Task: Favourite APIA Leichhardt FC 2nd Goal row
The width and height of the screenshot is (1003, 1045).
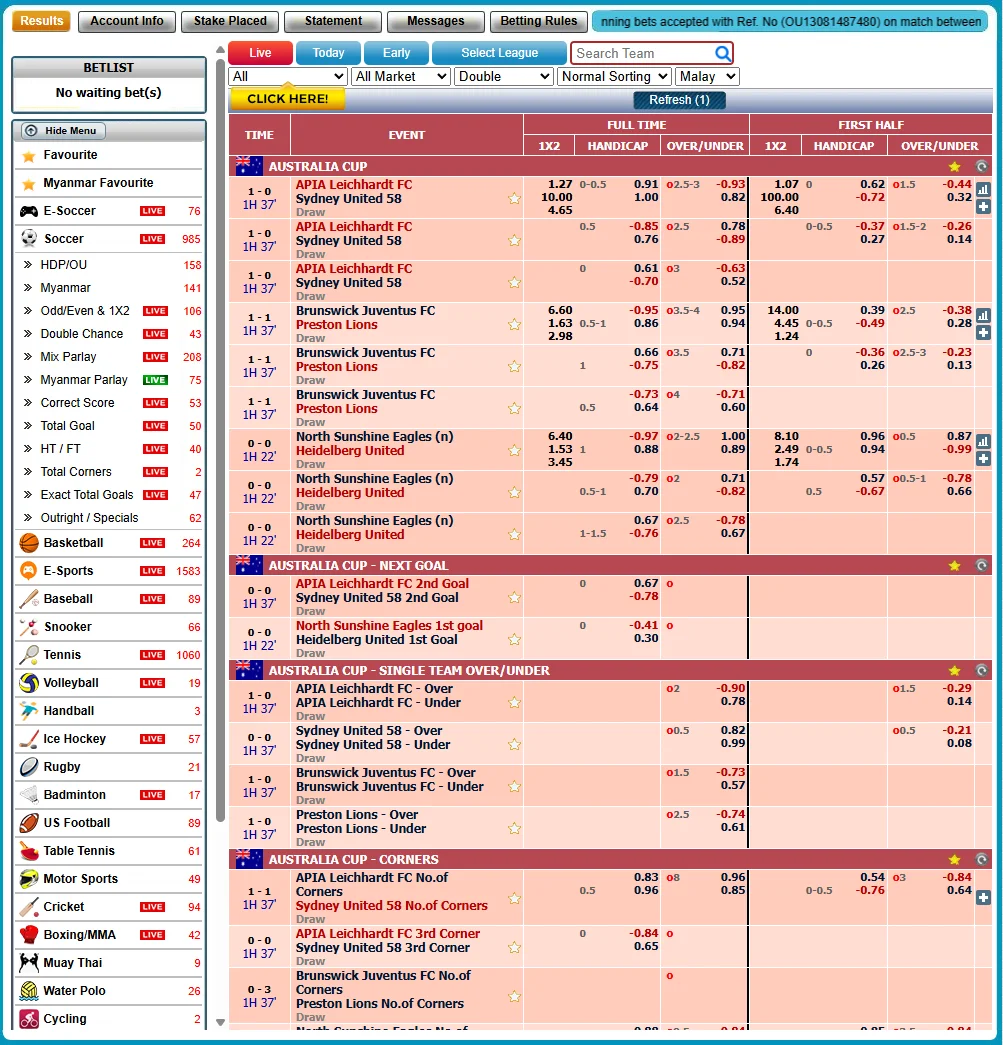Action: [x=514, y=598]
